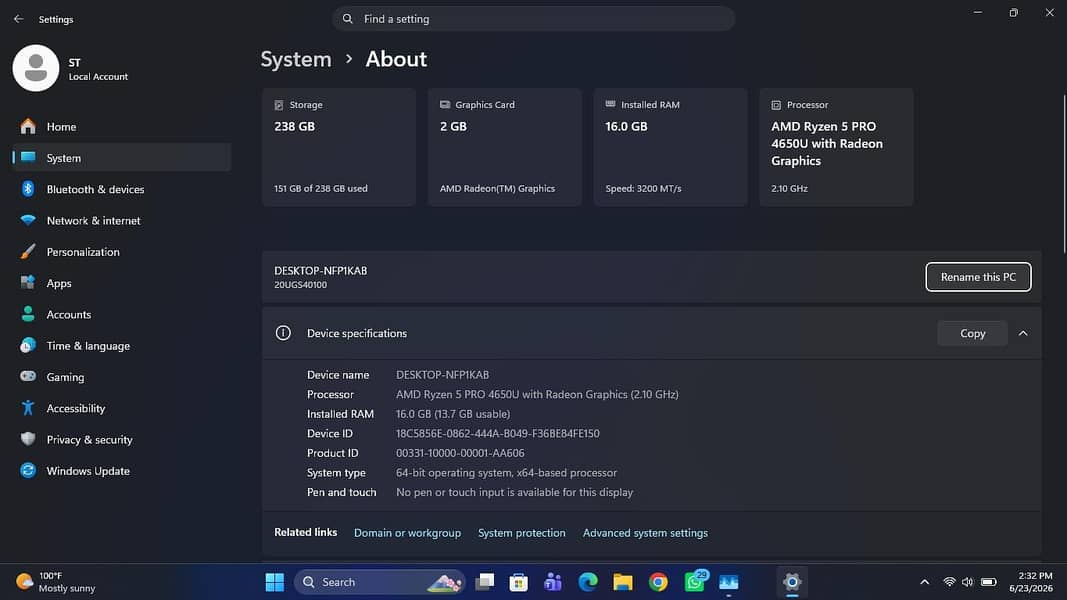Screen dimensions: 1067x600
Task: Open Accessibility settings
Action: 122,408
